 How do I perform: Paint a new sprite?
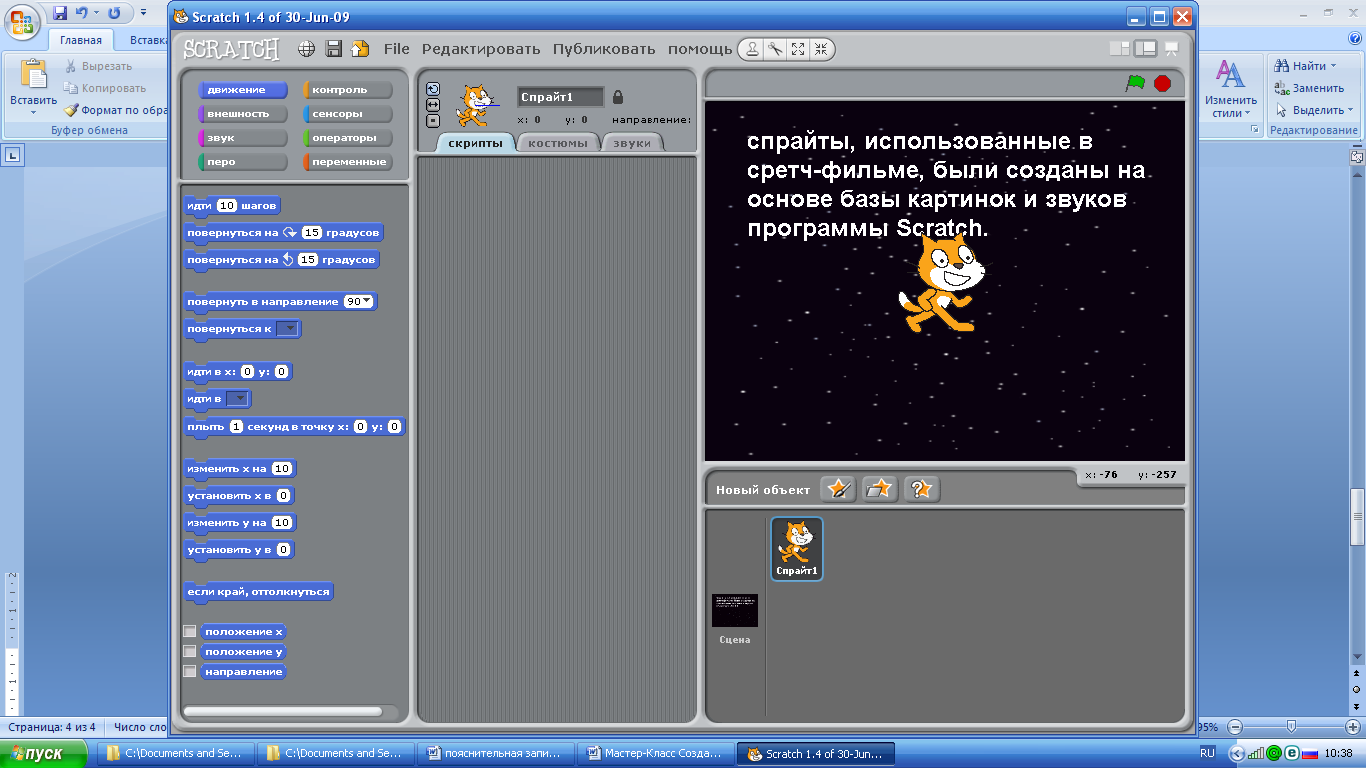[838, 489]
